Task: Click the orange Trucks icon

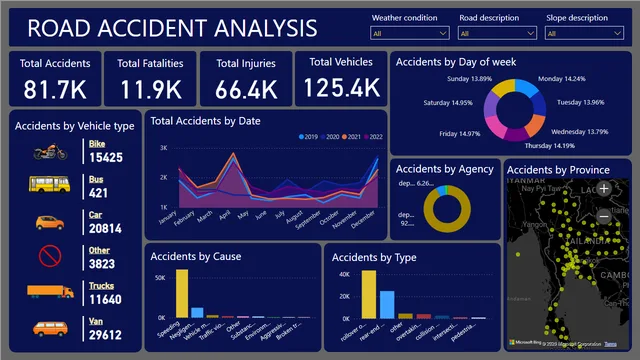Action: point(50,291)
